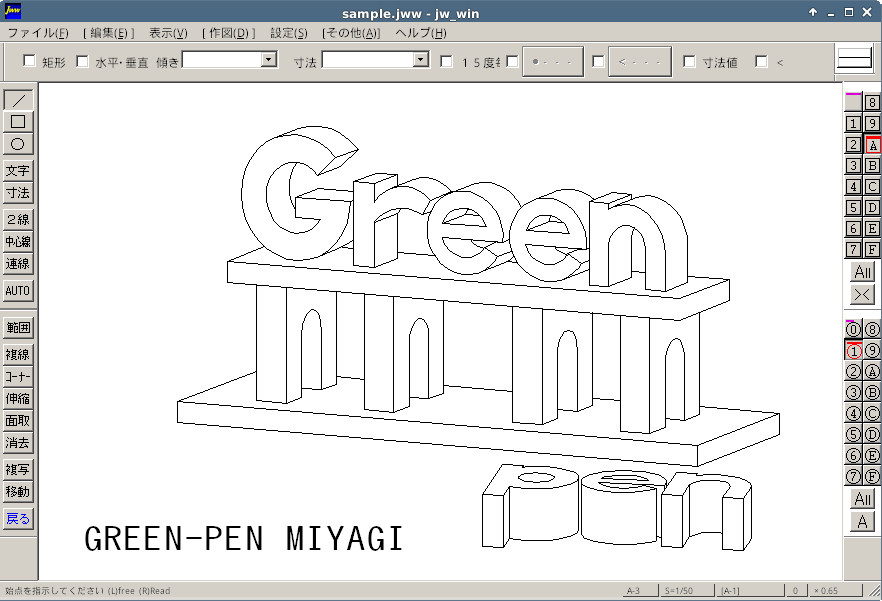The width and height of the screenshot is (882, 601).
Task: Open the line attribute preview button
Action: (854, 59)
